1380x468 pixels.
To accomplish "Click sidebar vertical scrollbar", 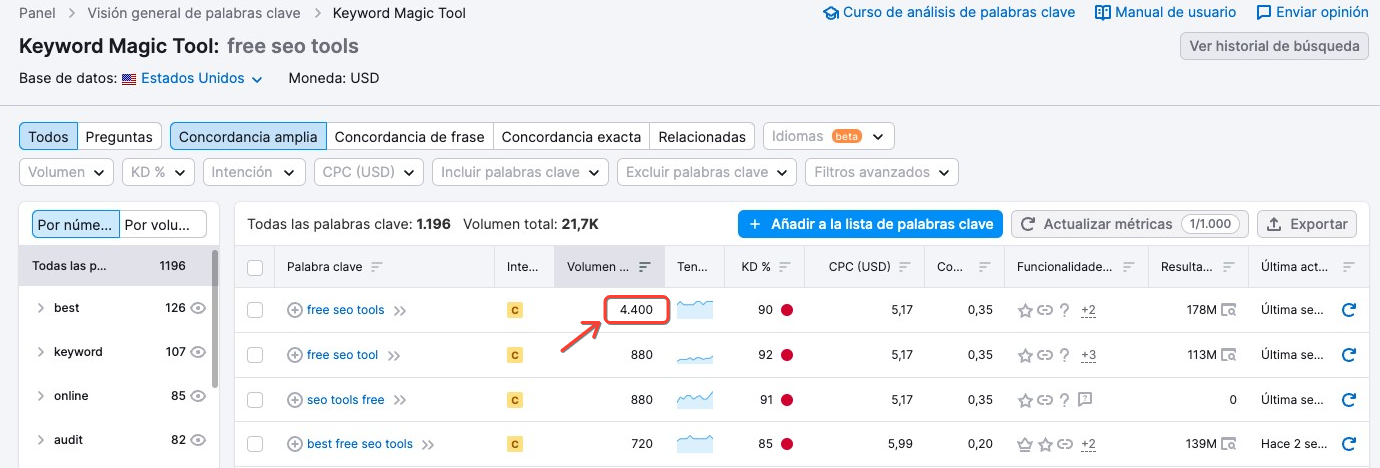I will point(215,320).
